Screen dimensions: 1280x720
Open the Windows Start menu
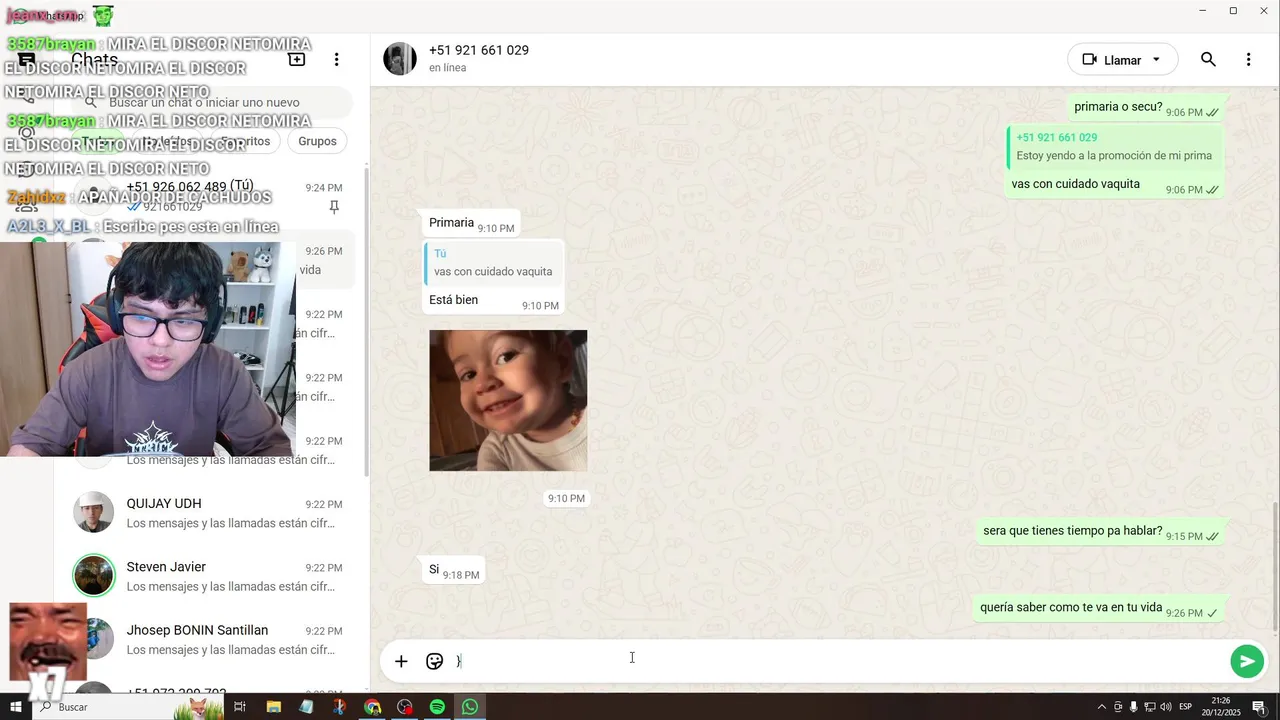[15, 707]
